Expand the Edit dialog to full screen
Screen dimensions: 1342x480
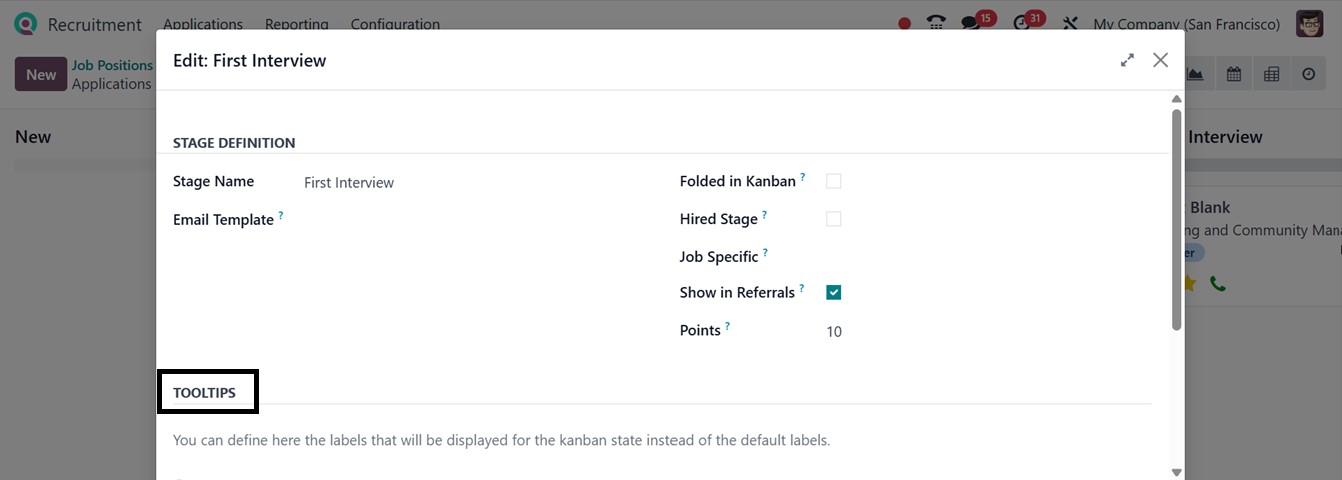tap(1127, 60)
